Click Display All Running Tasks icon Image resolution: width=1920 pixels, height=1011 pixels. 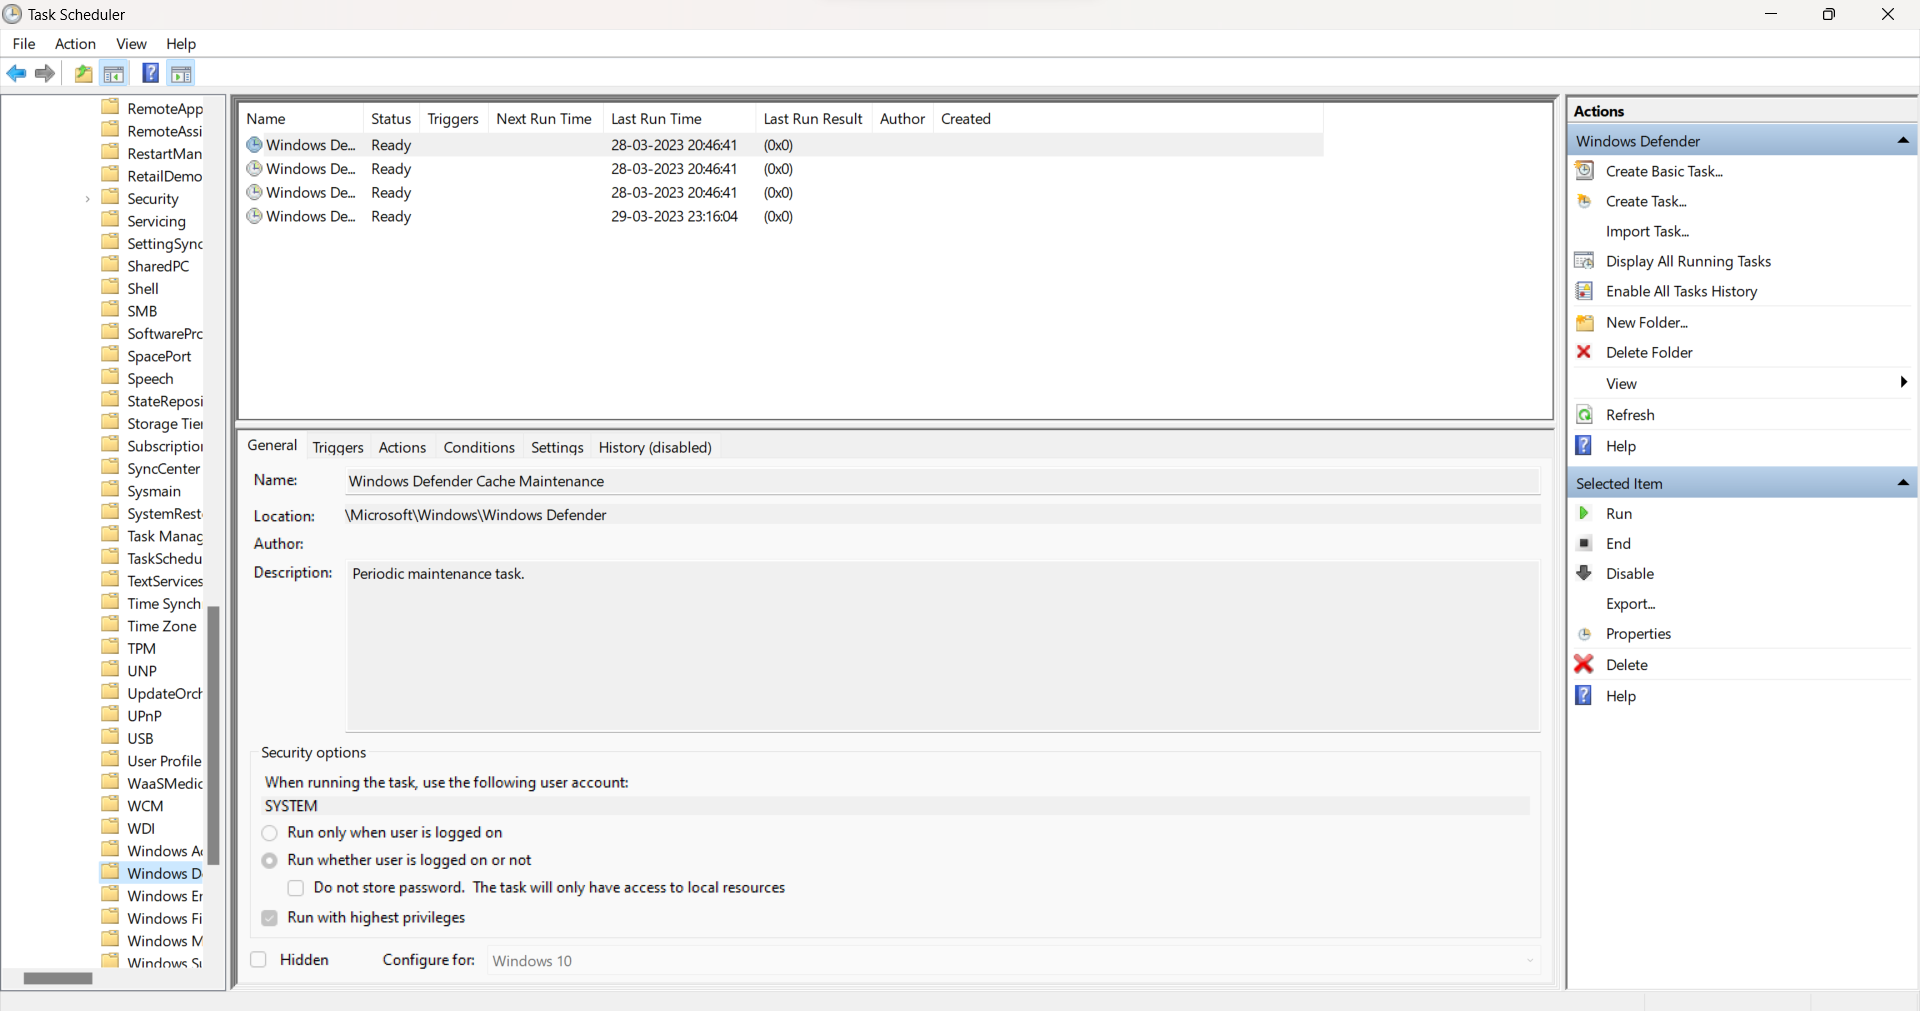point(1585,261)
